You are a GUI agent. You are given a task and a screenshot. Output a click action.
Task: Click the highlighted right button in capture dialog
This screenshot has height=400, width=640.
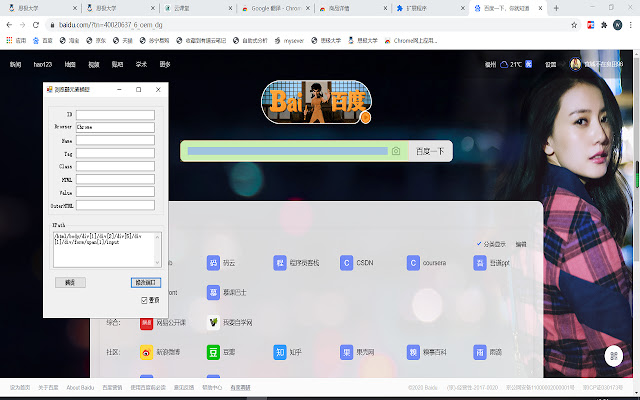(146, 282)
